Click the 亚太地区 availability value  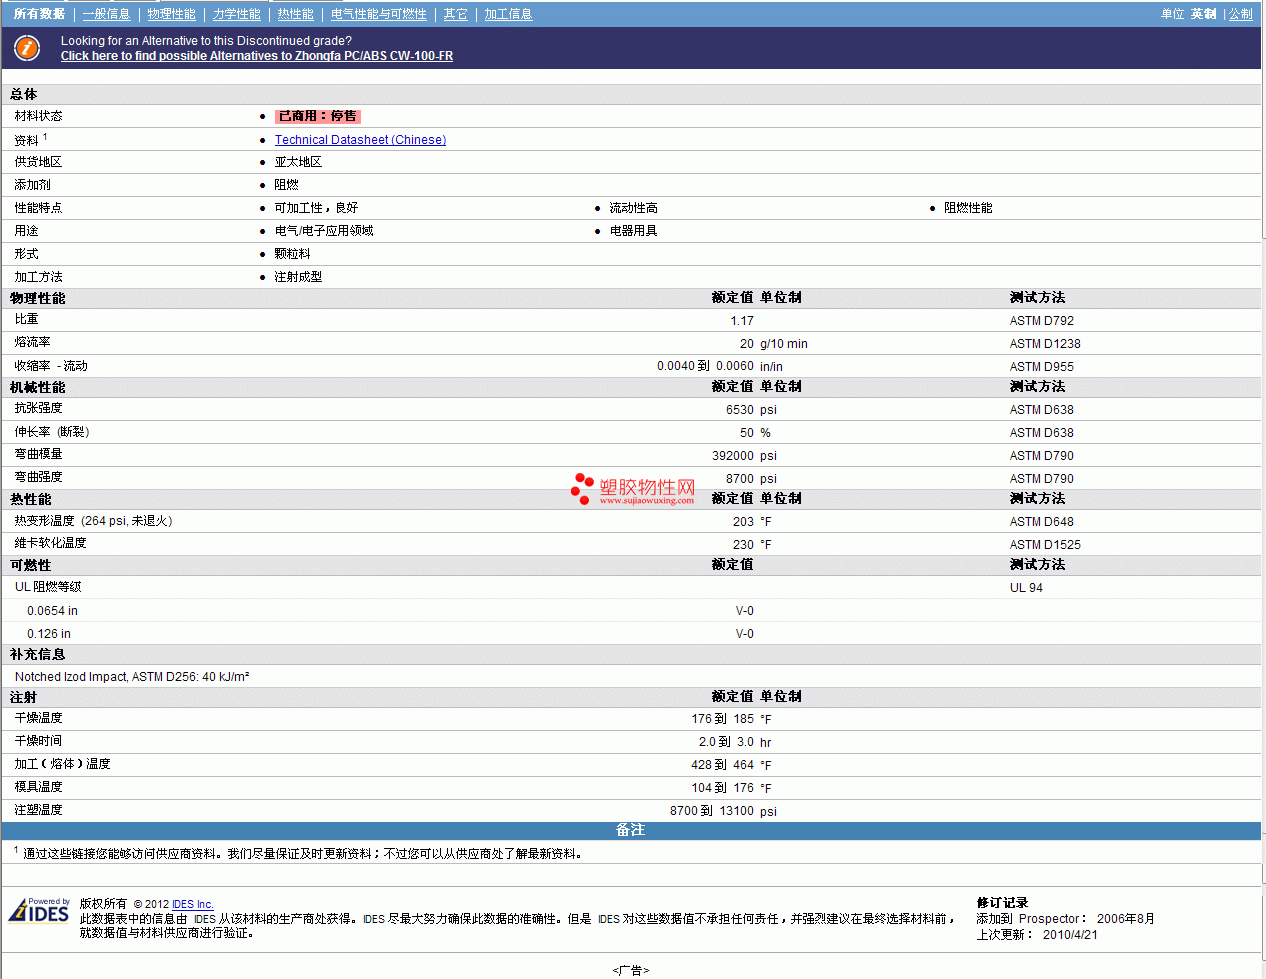298,162
